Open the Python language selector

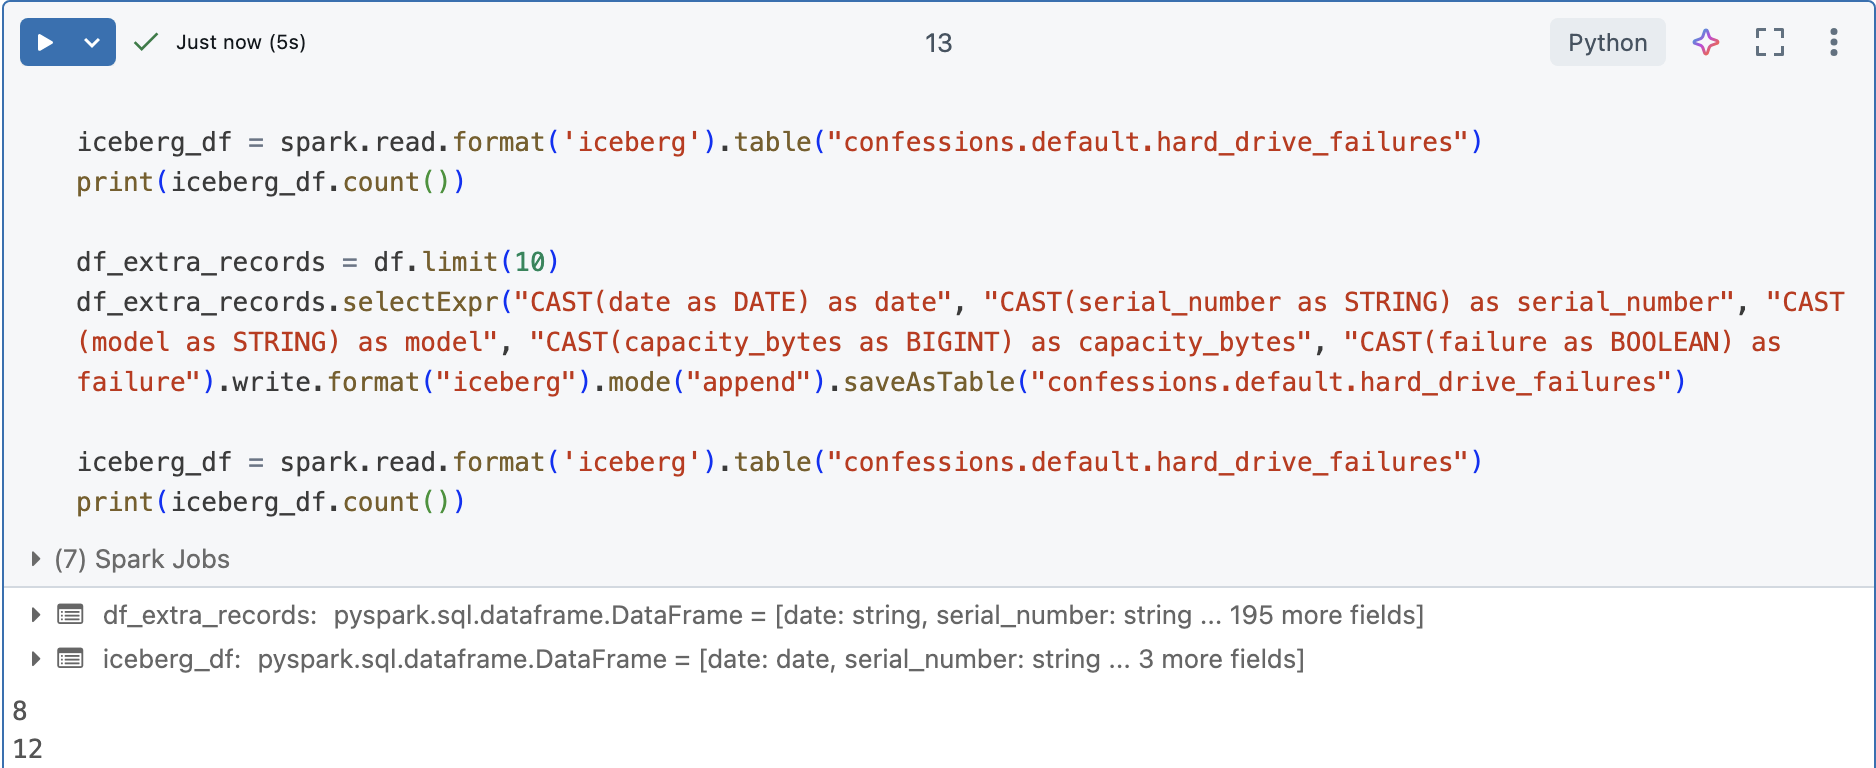click(1607, 42)
